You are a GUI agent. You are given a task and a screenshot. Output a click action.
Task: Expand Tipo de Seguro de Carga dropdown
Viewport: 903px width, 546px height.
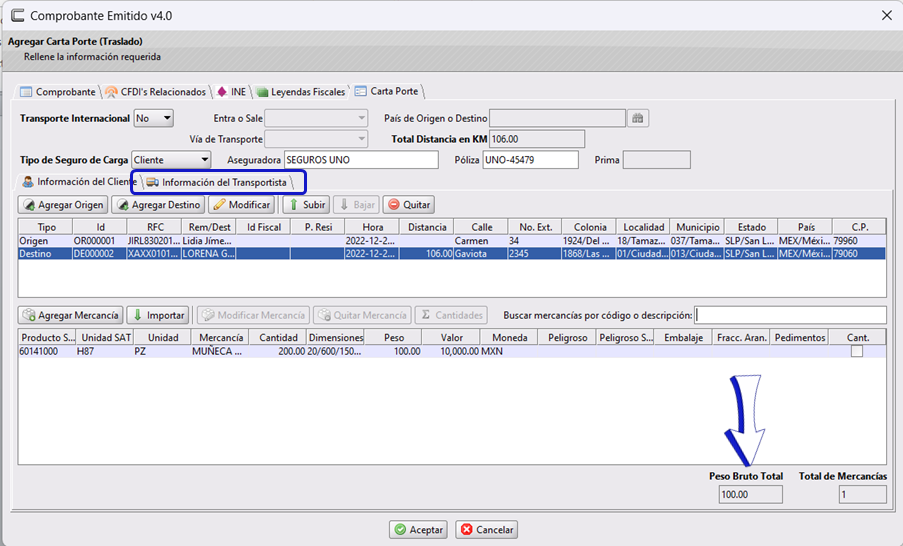171,160
